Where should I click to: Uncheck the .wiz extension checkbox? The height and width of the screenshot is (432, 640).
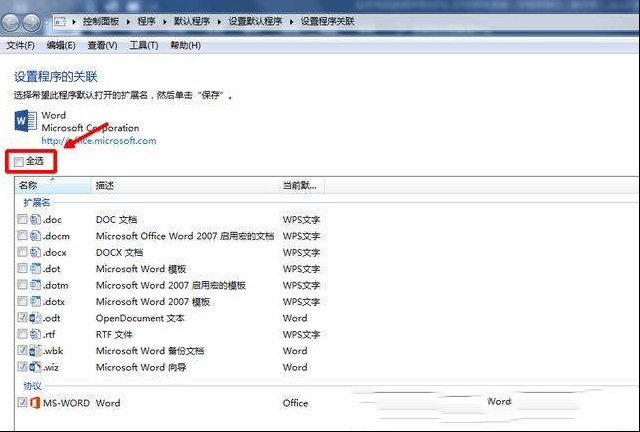pos(22,367)
